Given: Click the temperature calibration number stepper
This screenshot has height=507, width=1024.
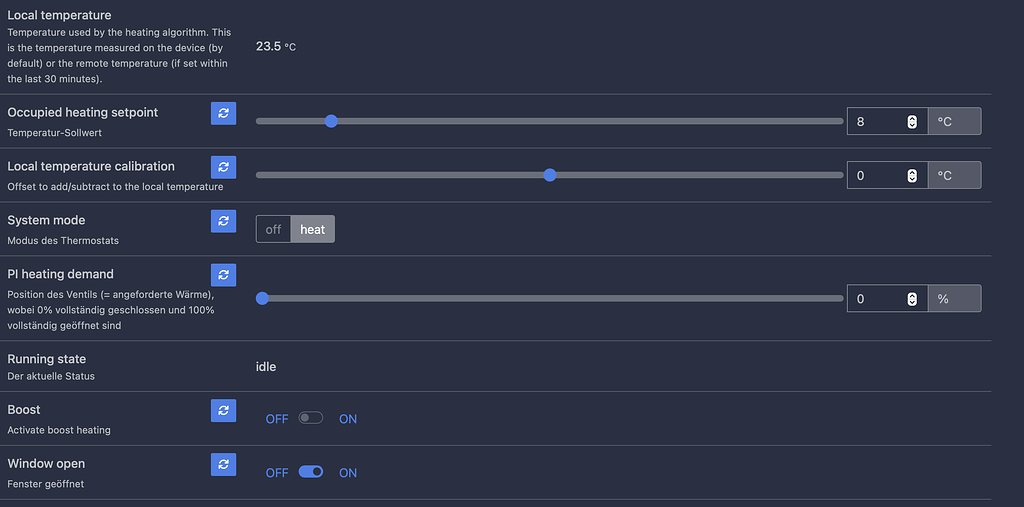Looking at the screenshot, I should (912, 175).
